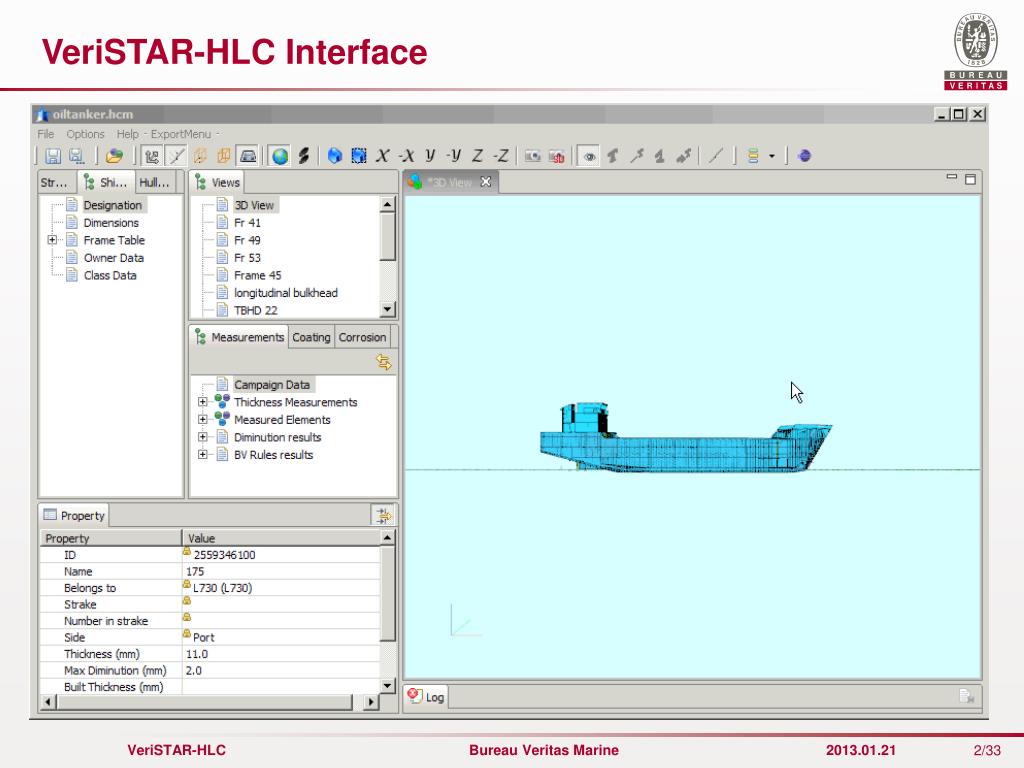Click the Save floppy disk toolbar icon
This screenshot has height=768, width=1024.
[x=53, y=156]
